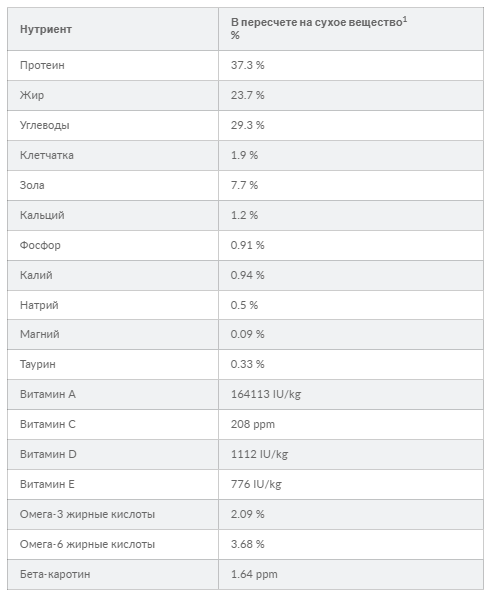Select the Клетчатка row label
Screen dimensions: 492x597
coord(47,155)
